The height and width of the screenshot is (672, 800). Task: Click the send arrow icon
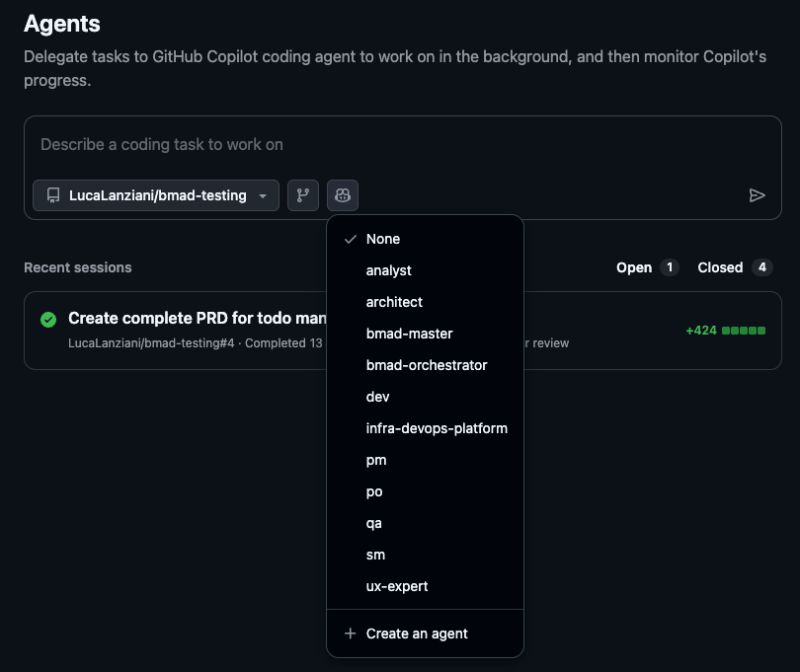757,195
